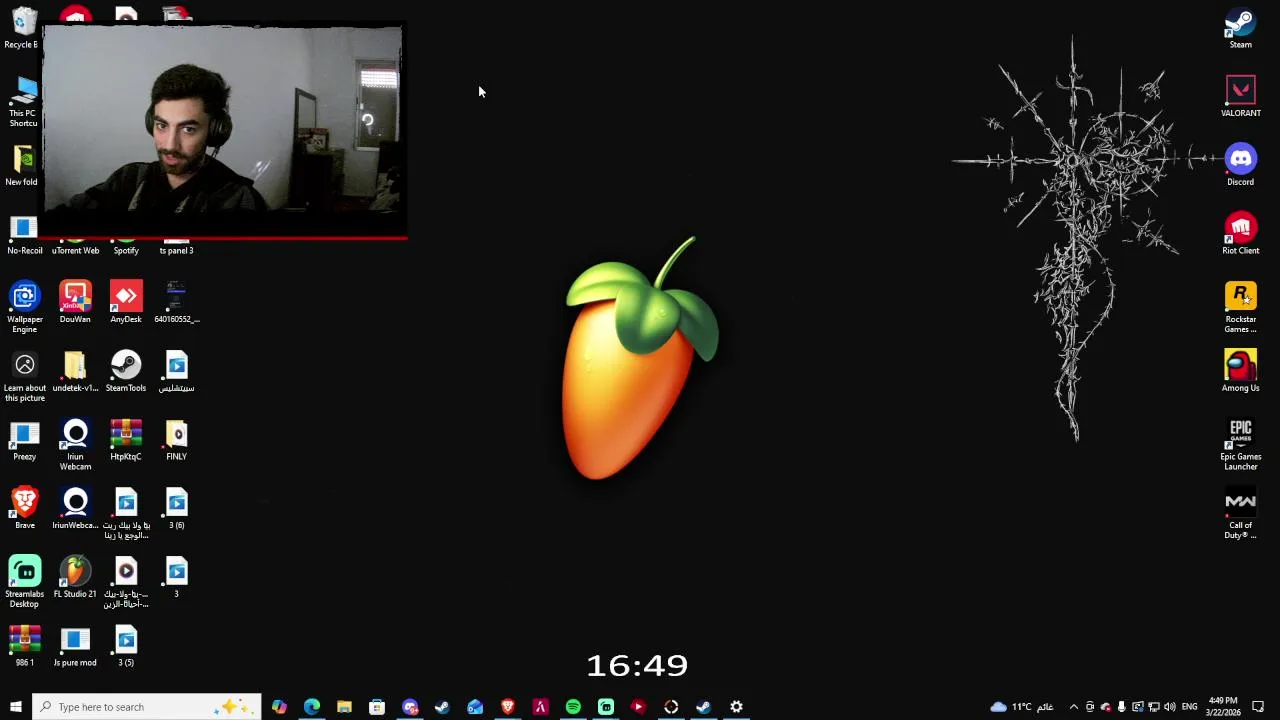Select the HtpKtqC archive icon
This screenshot has height=720, width=1280.
(126, 440)
